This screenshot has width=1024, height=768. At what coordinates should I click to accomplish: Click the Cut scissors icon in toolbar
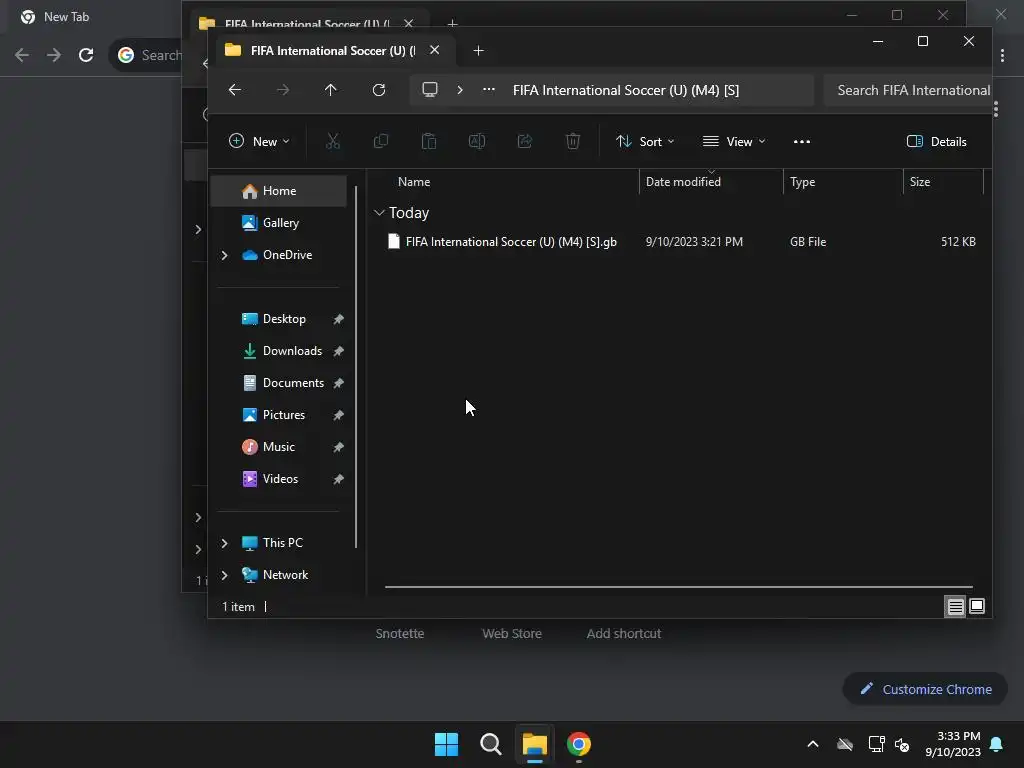(332, 141)
